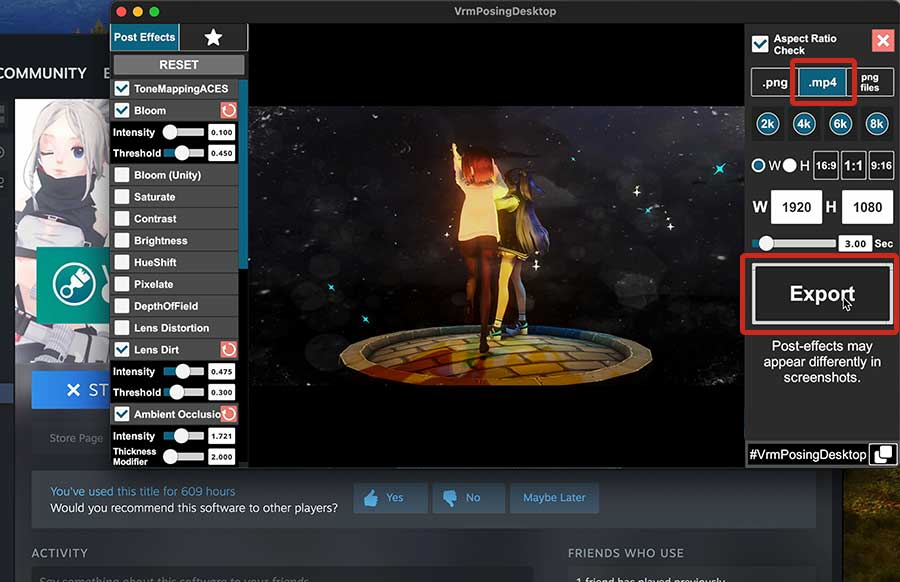
Task: Disable the Bloom effect checkbox
Action: click(122, 110)
